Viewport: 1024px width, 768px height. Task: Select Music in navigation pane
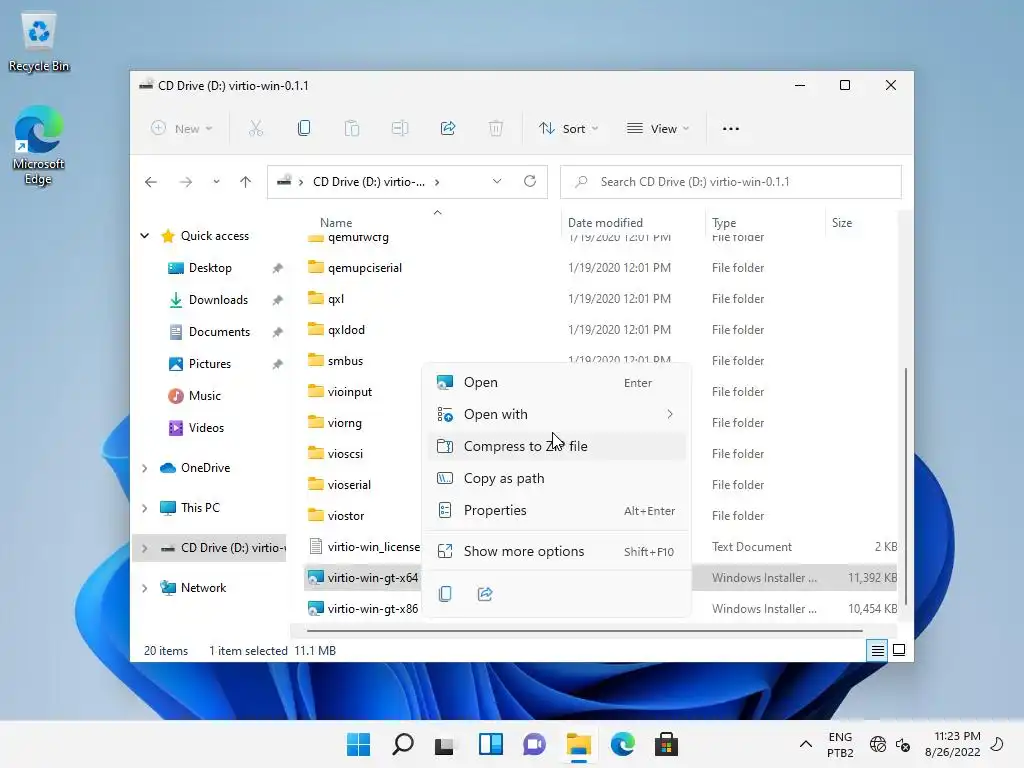204,396
